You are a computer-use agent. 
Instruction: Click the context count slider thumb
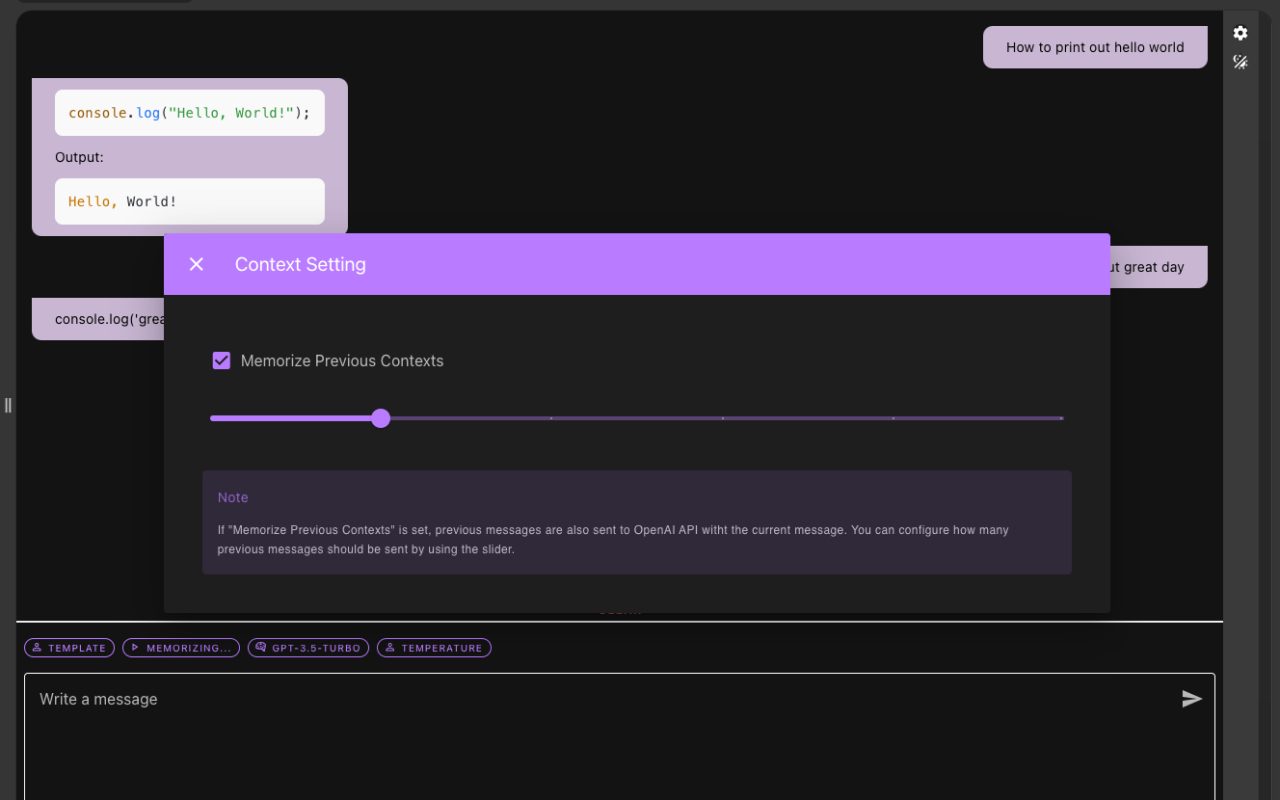pyautogui.click(x=380, y=418)
